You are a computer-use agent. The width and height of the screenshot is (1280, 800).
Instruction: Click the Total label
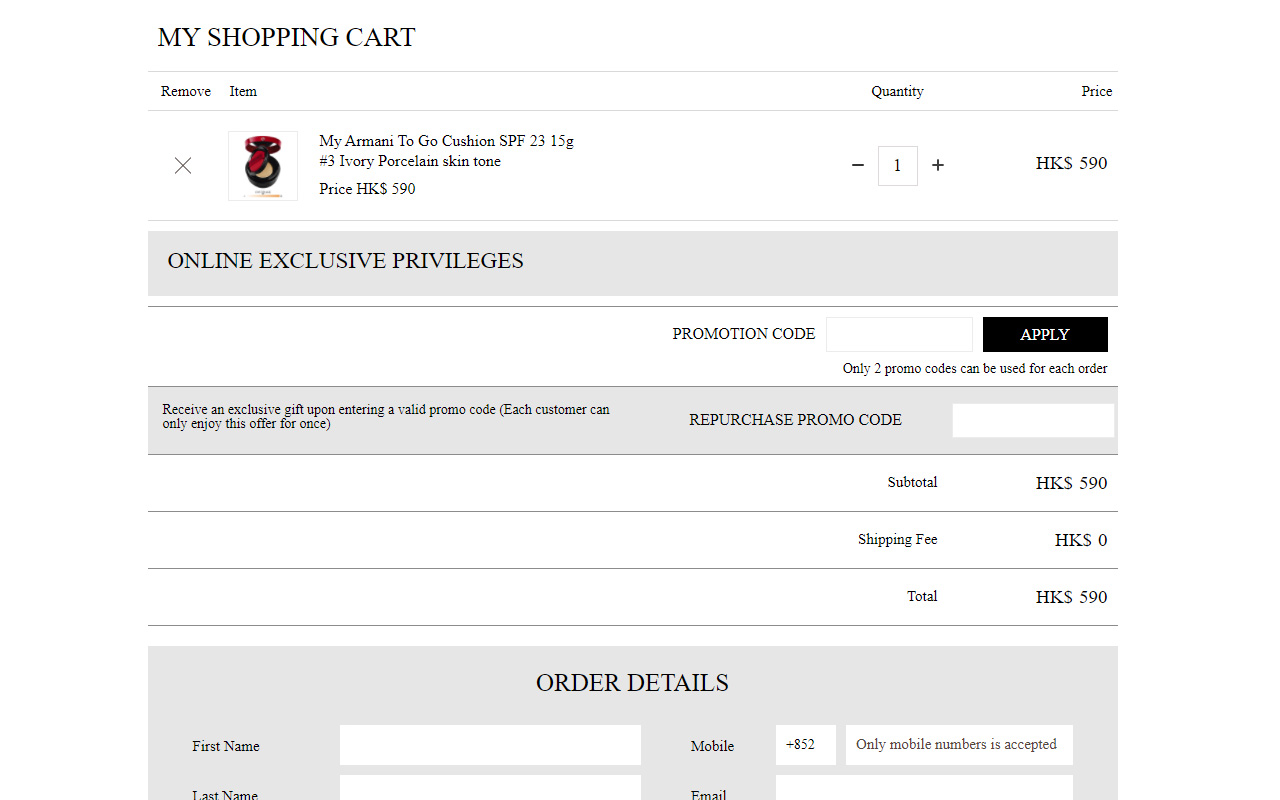[x=922, y=596]
